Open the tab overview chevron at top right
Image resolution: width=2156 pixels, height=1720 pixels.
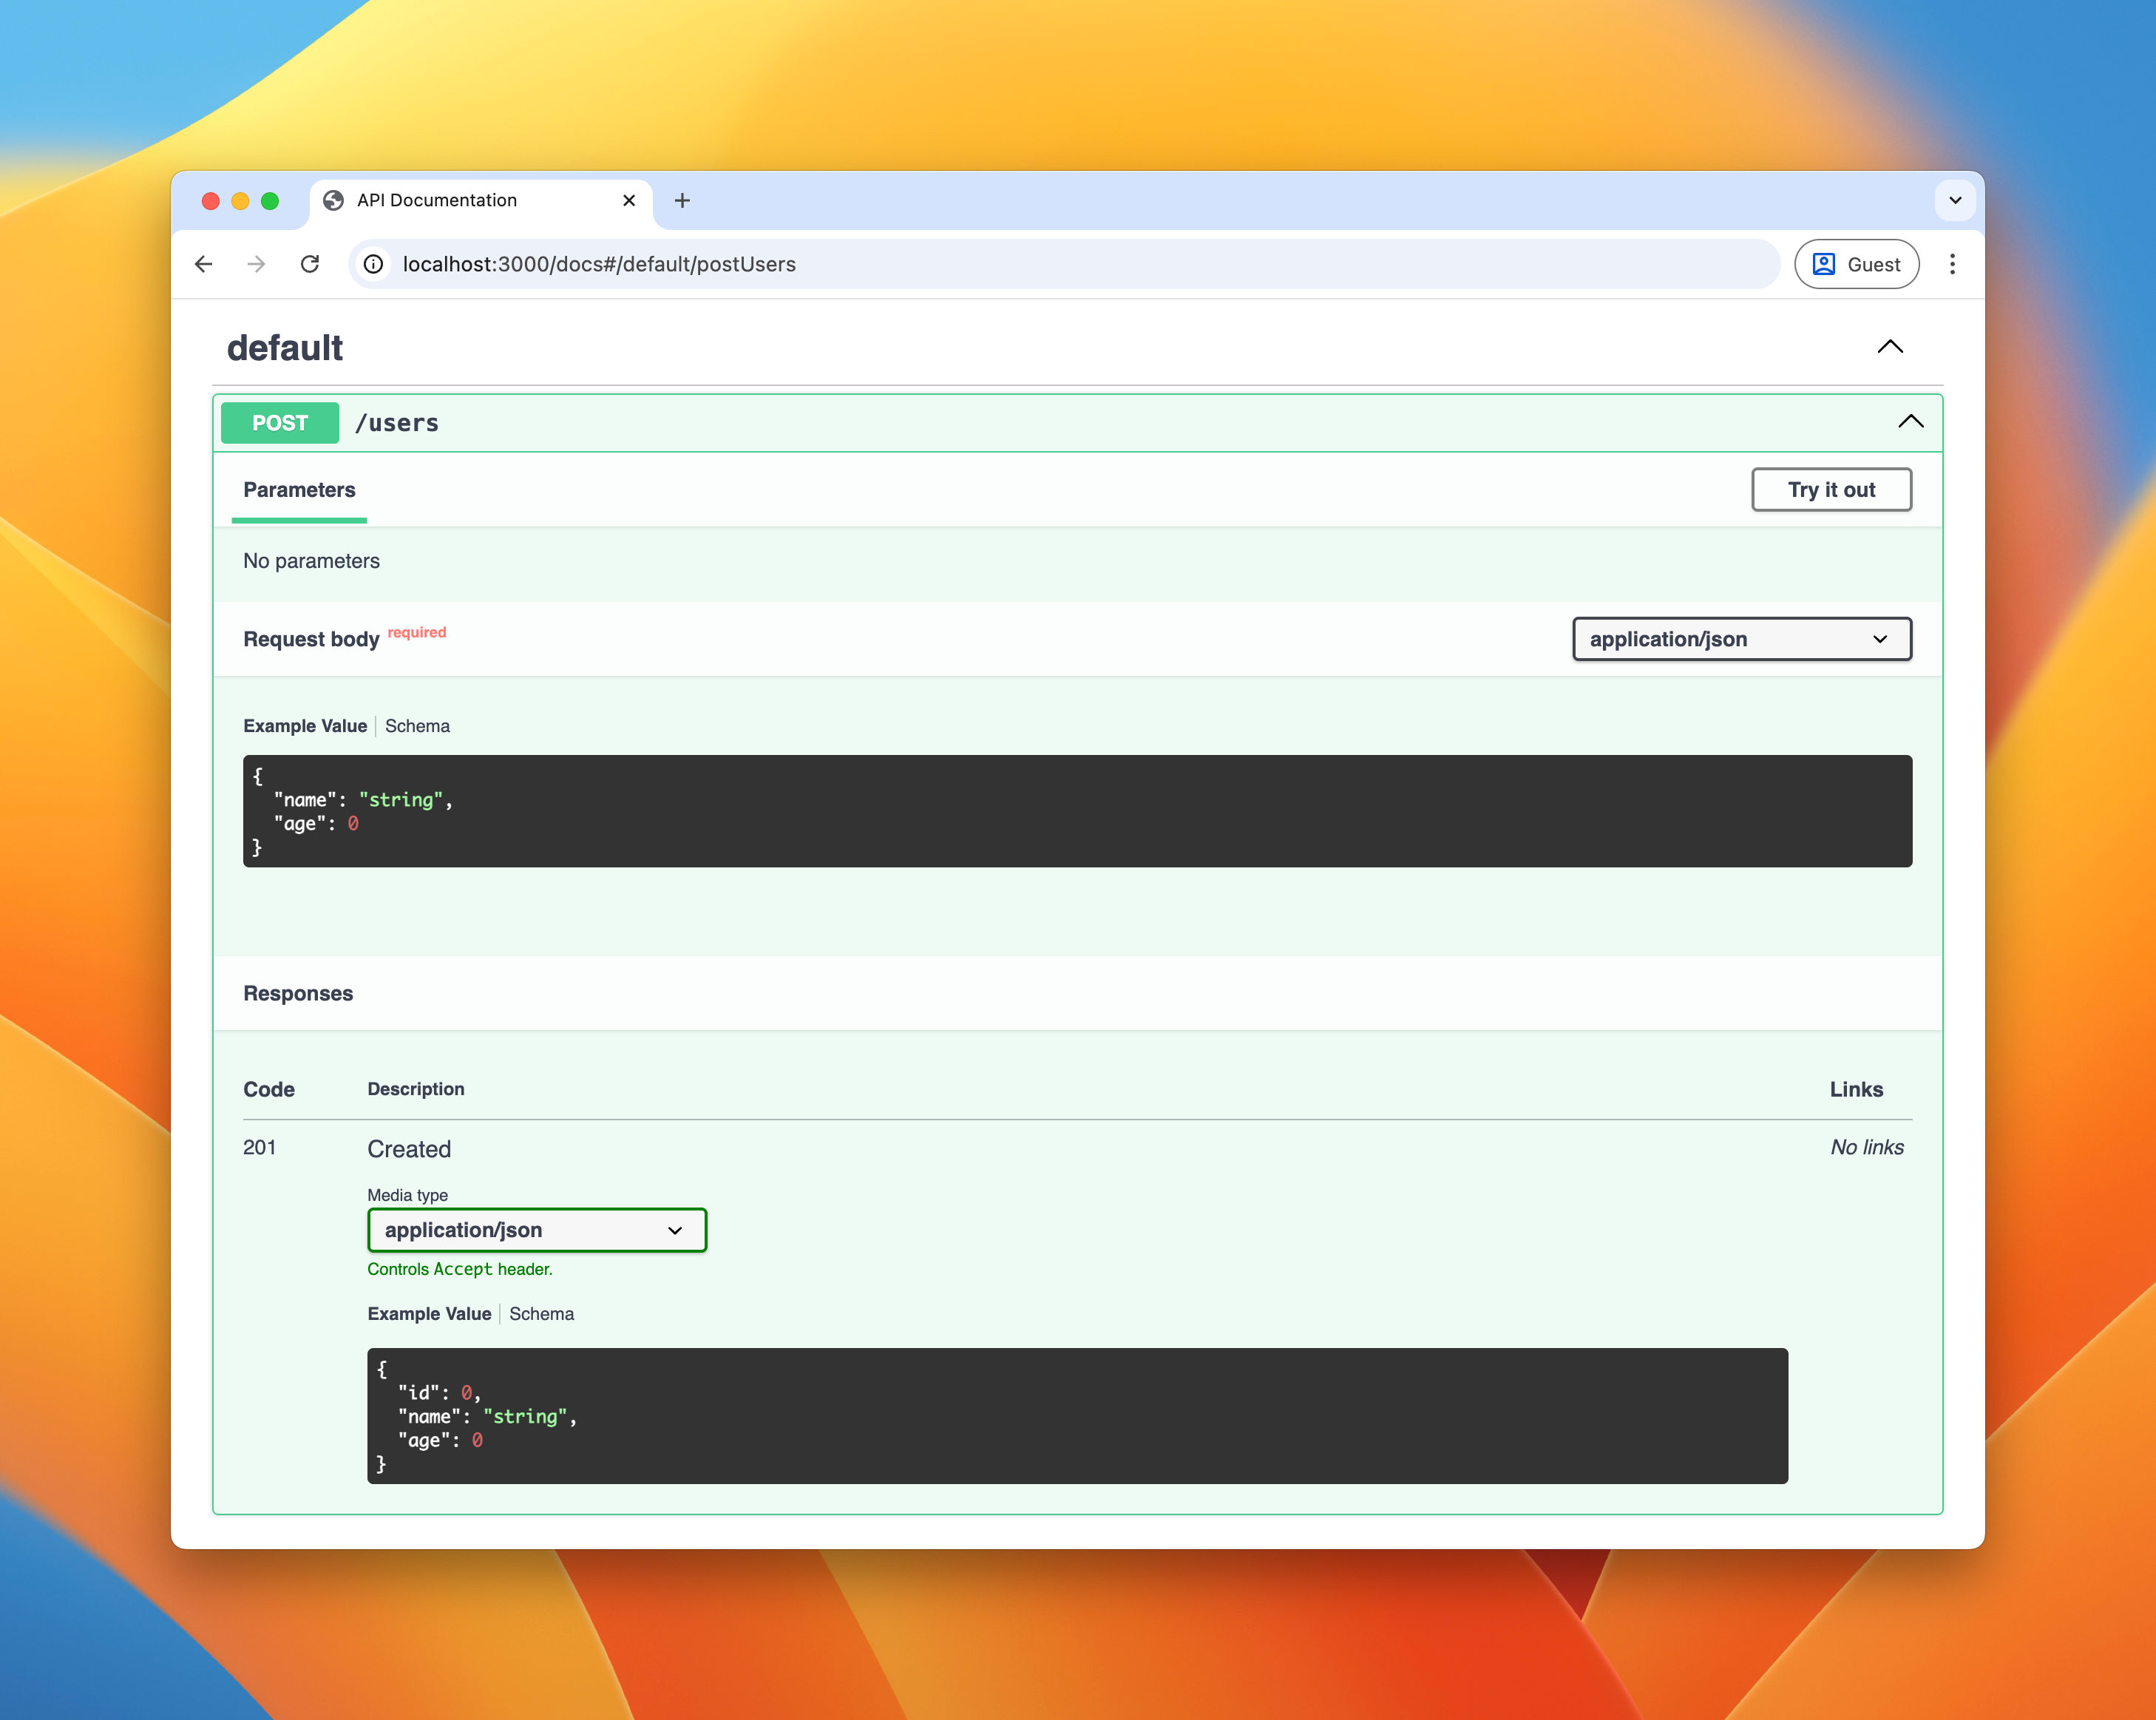pos(1956,200)
